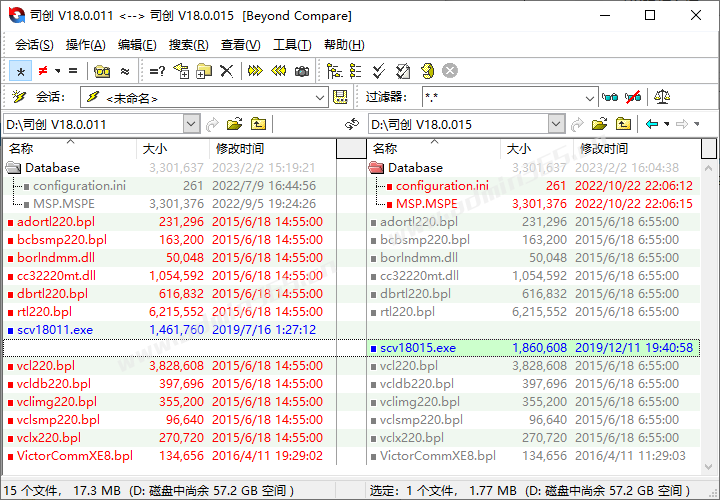Open the dropdown beside the cyan back arrow
The width and height of the screenshot is (720, 500).
coord(667,124)
